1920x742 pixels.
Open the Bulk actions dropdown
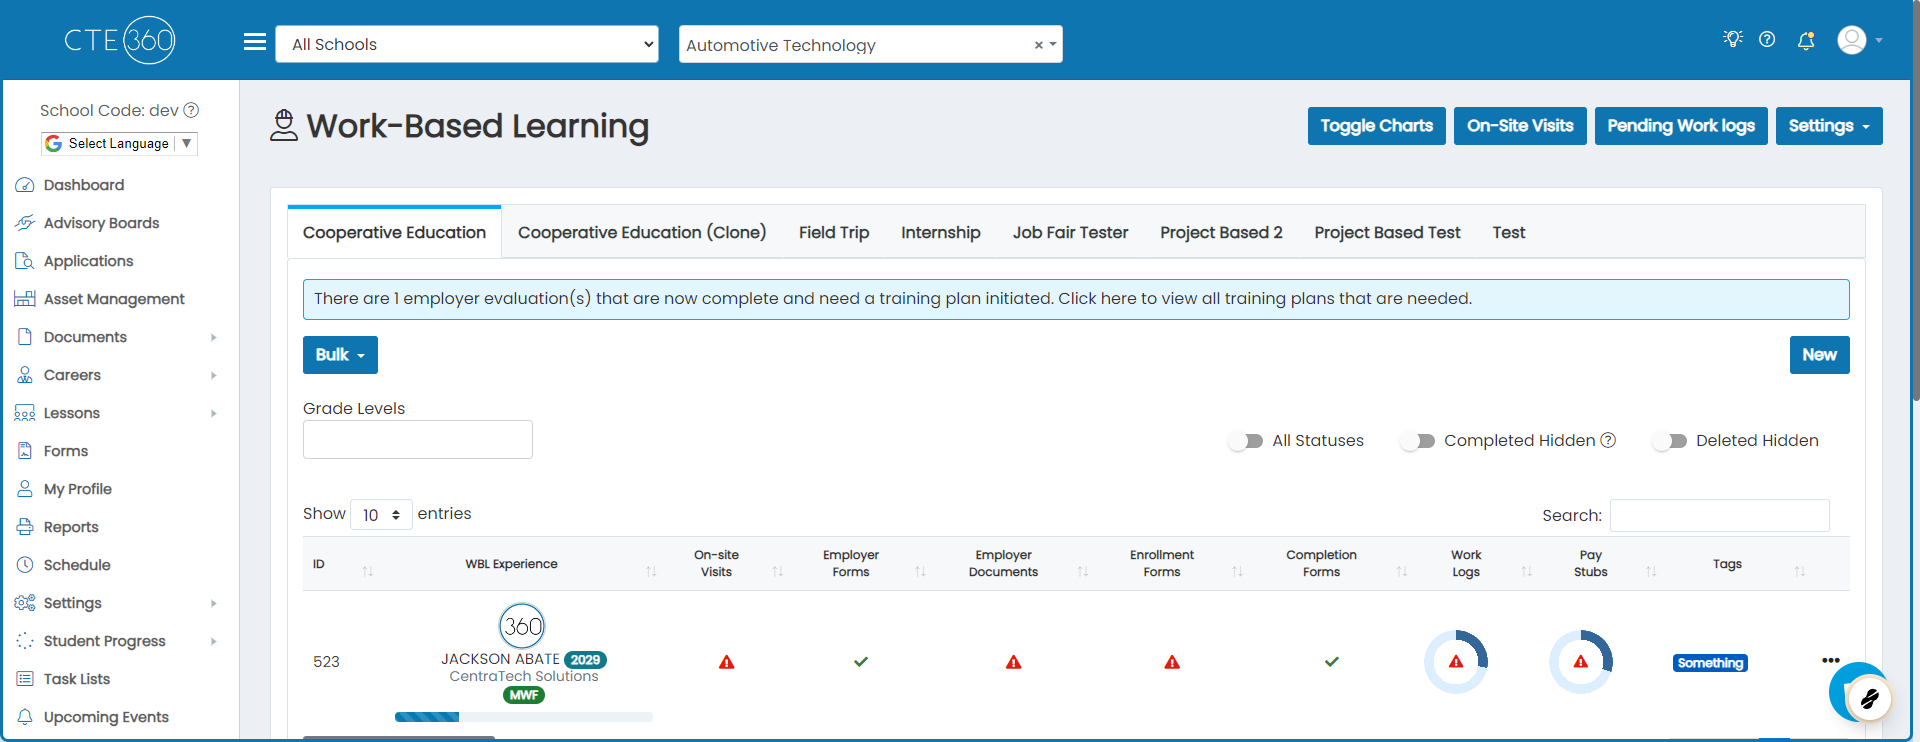tap(340, 355)
